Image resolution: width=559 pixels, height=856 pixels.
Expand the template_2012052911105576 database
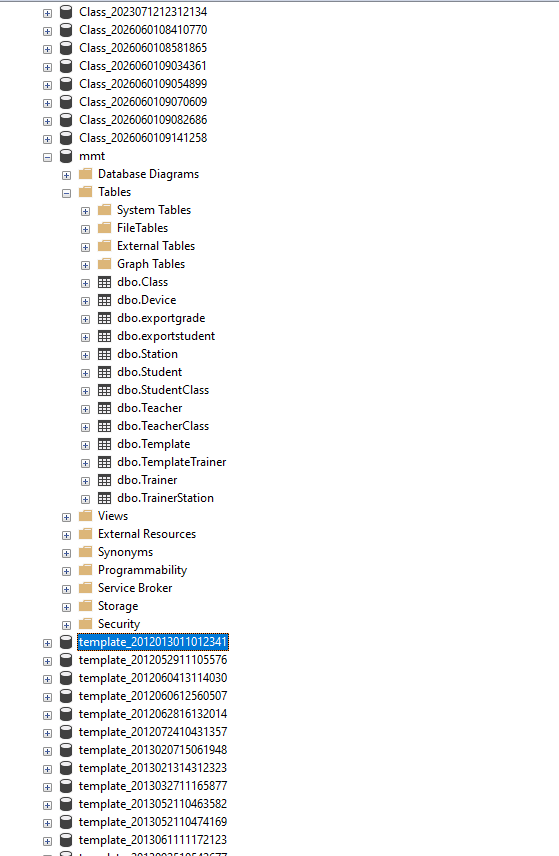[47, 662]
